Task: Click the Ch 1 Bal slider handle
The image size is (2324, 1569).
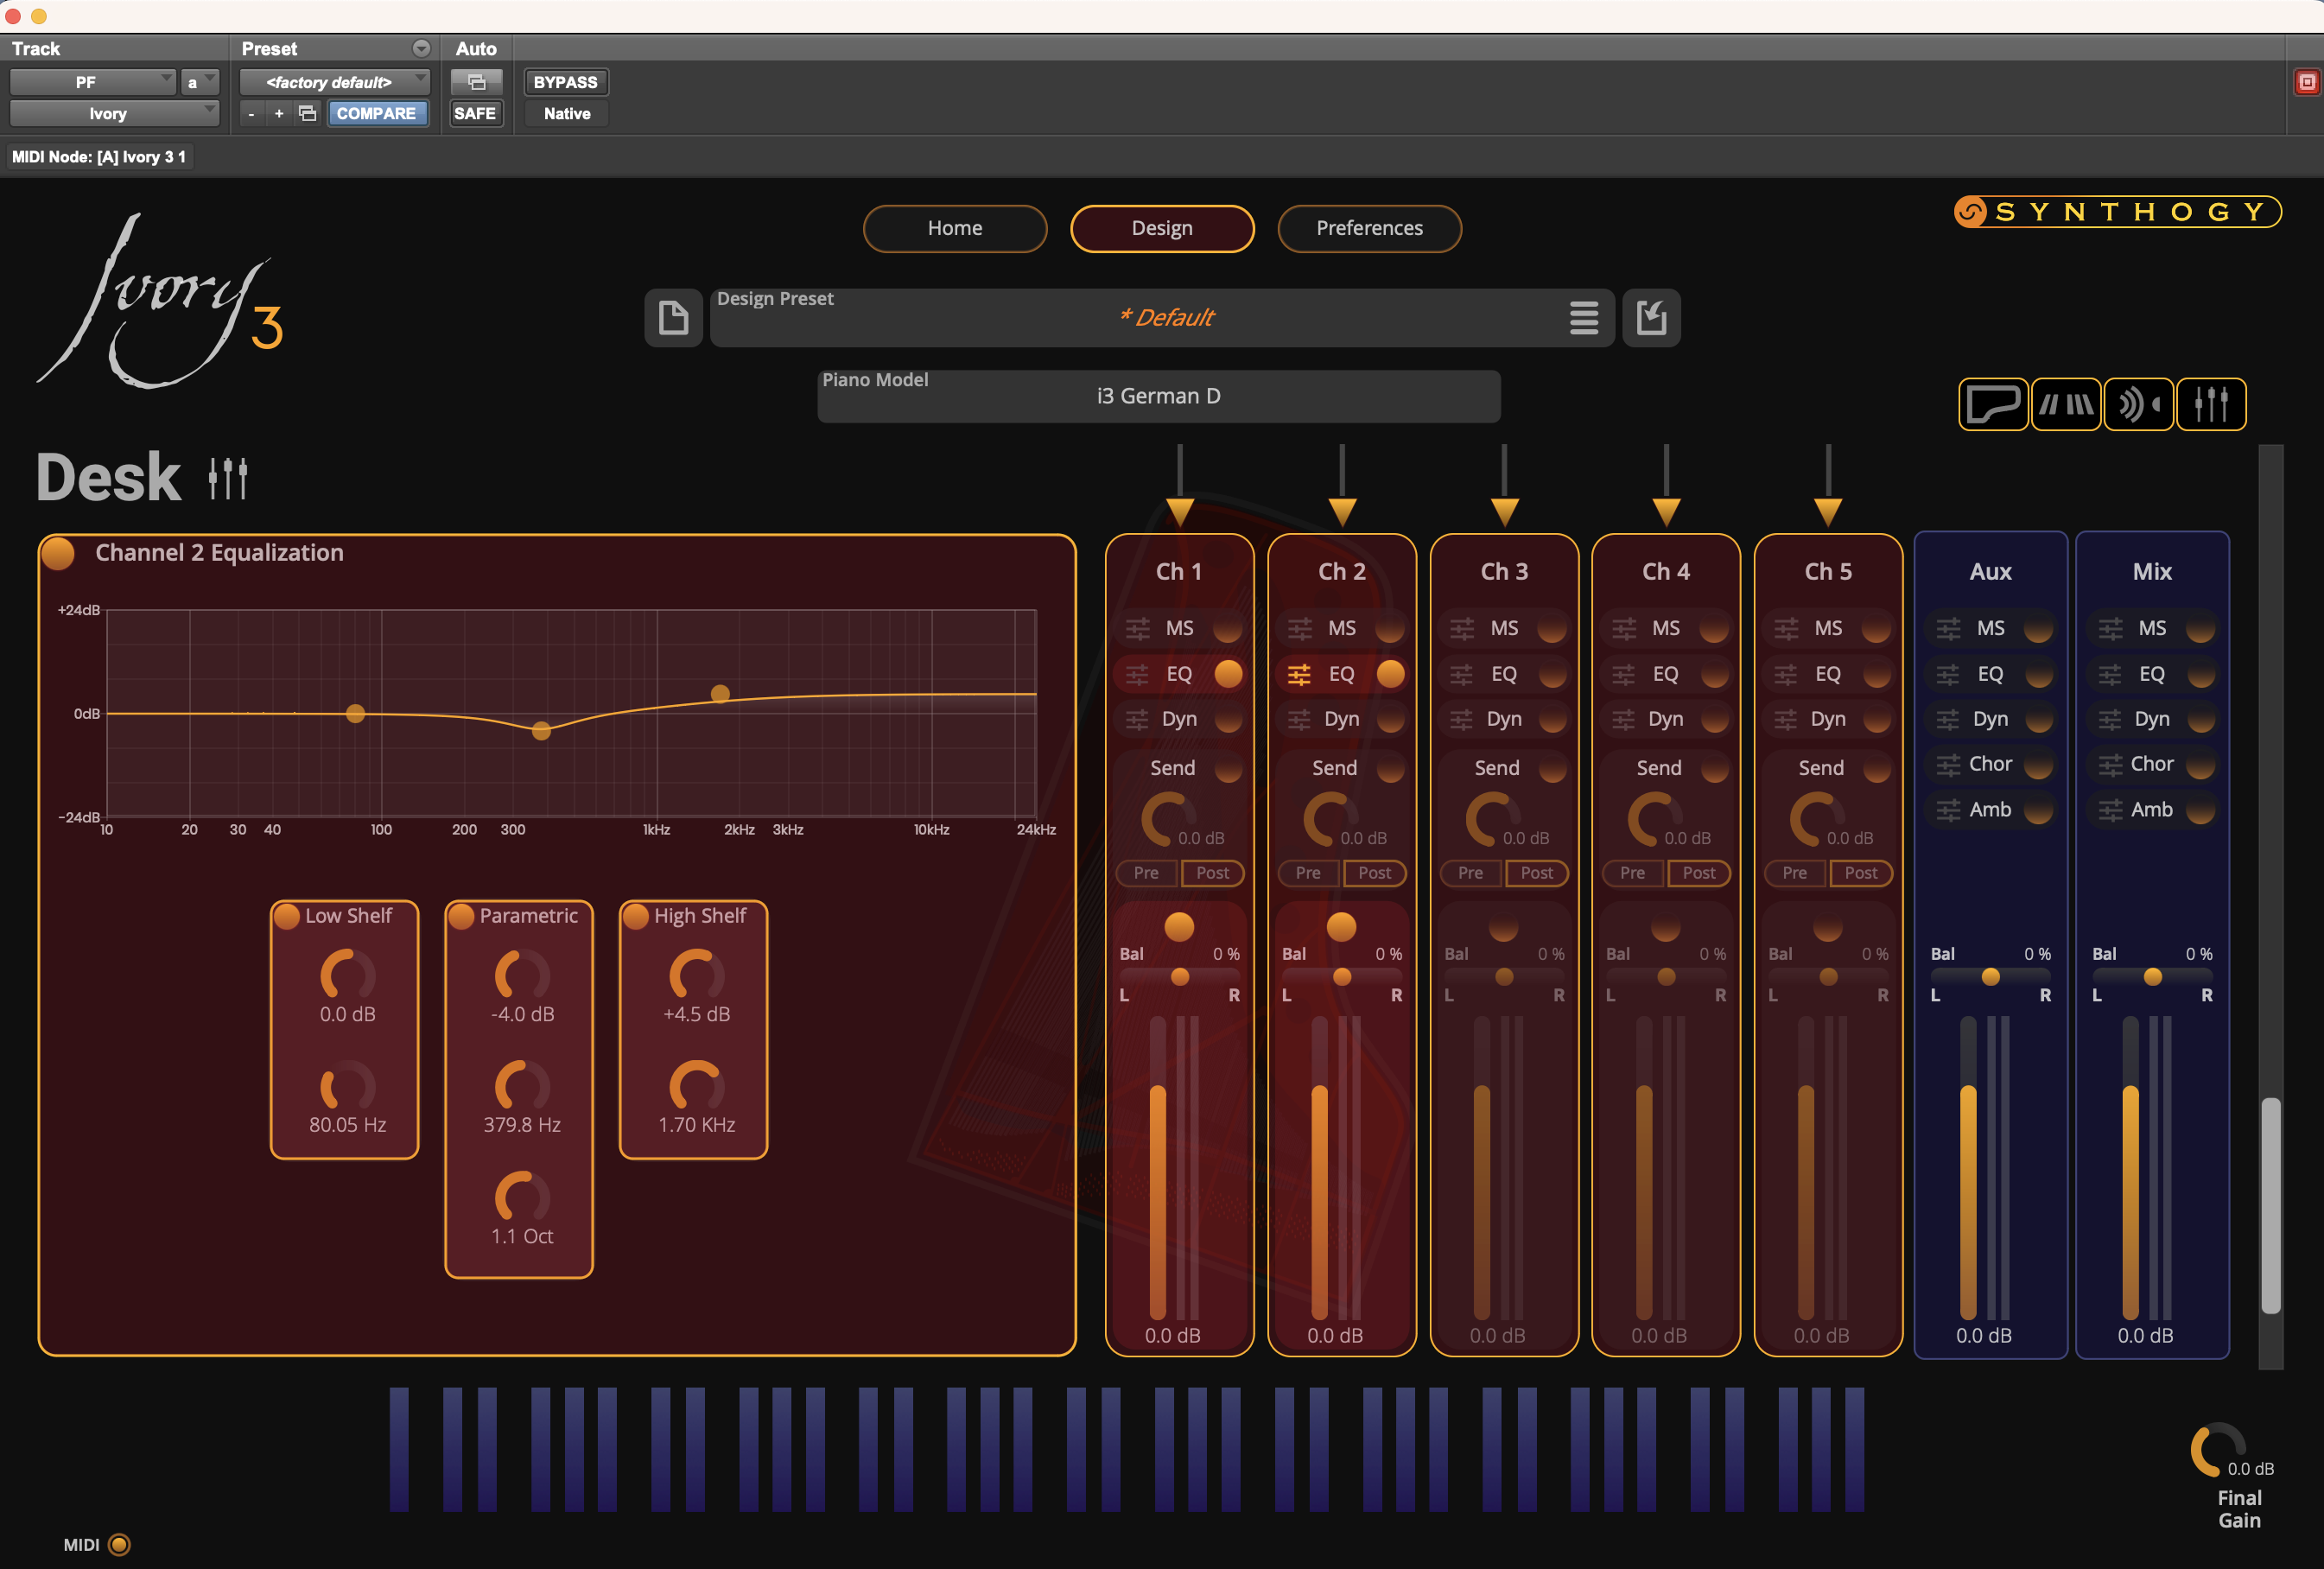Action: (x=1180, y=976)
